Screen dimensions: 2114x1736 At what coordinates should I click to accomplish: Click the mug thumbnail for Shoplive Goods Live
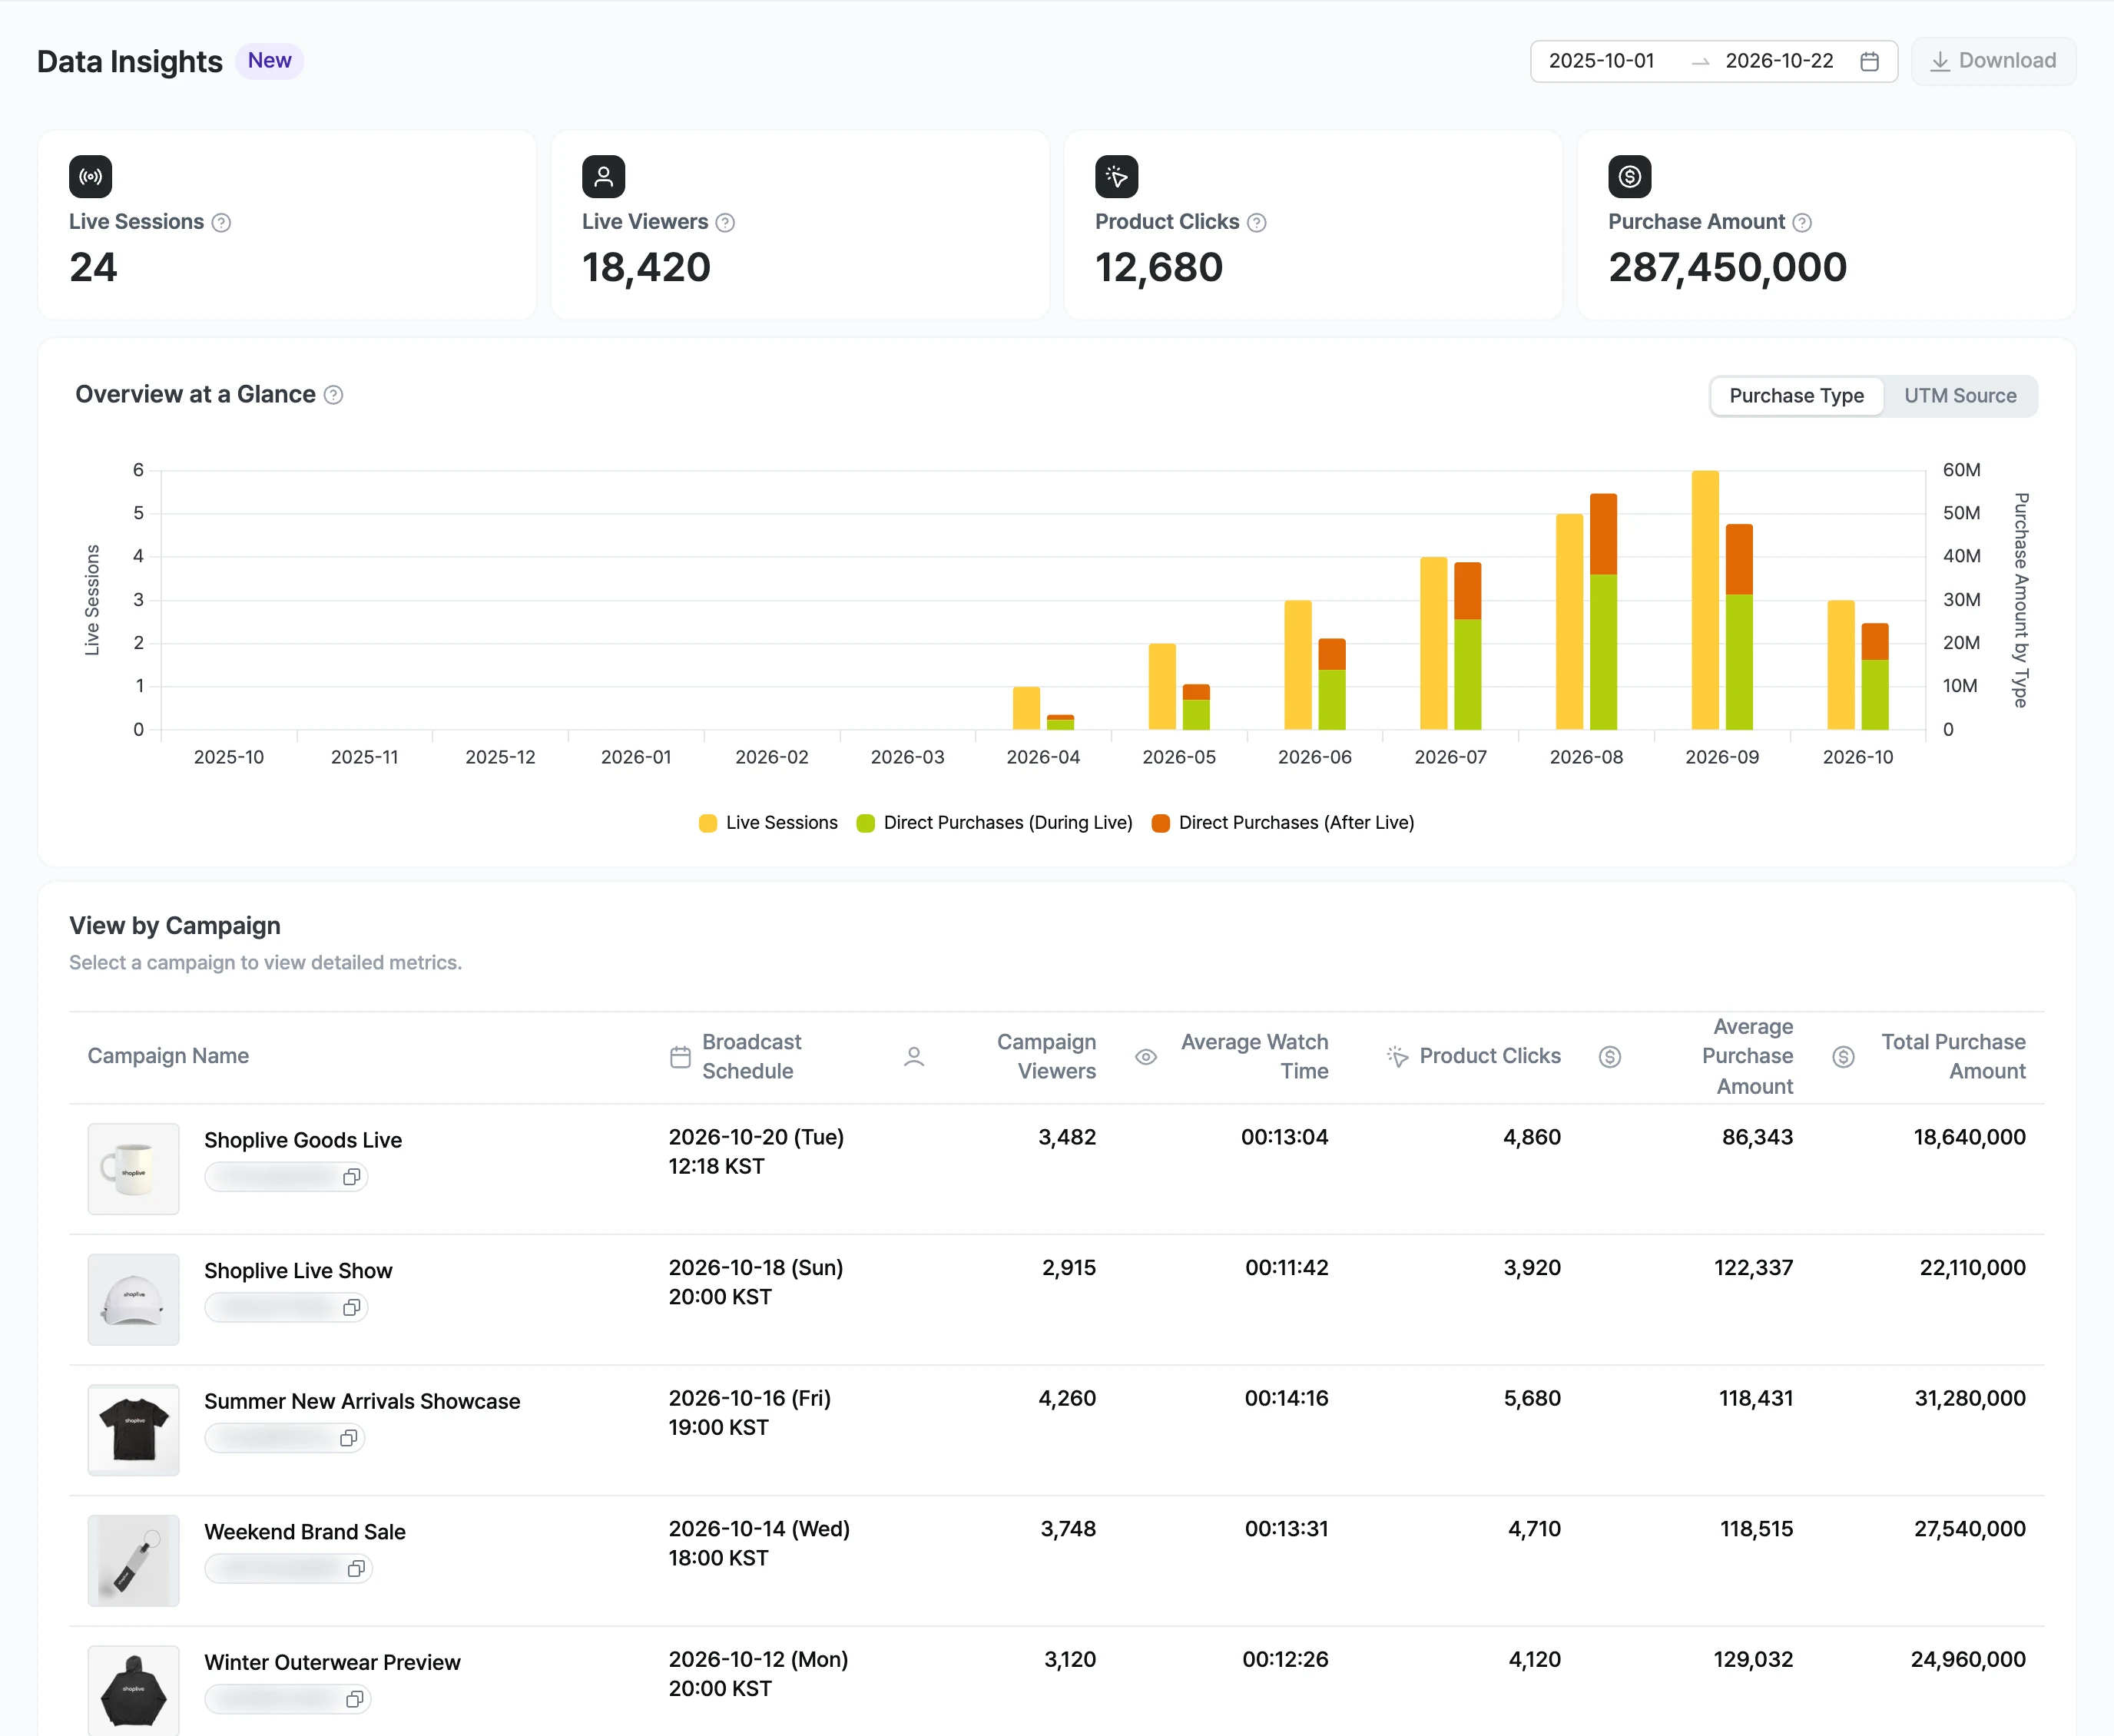coord(133,1169)
